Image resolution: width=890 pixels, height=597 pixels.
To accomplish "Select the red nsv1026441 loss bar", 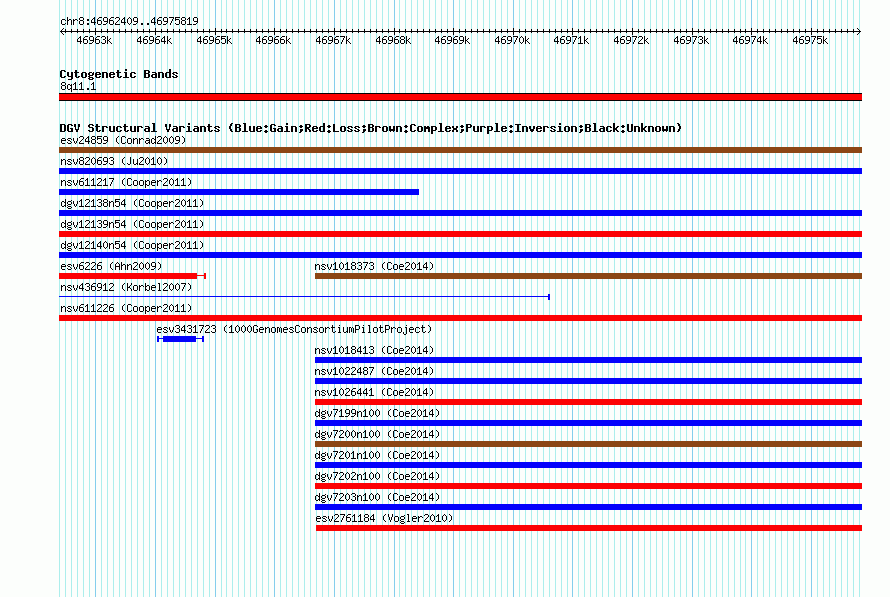I will point(589,402).
